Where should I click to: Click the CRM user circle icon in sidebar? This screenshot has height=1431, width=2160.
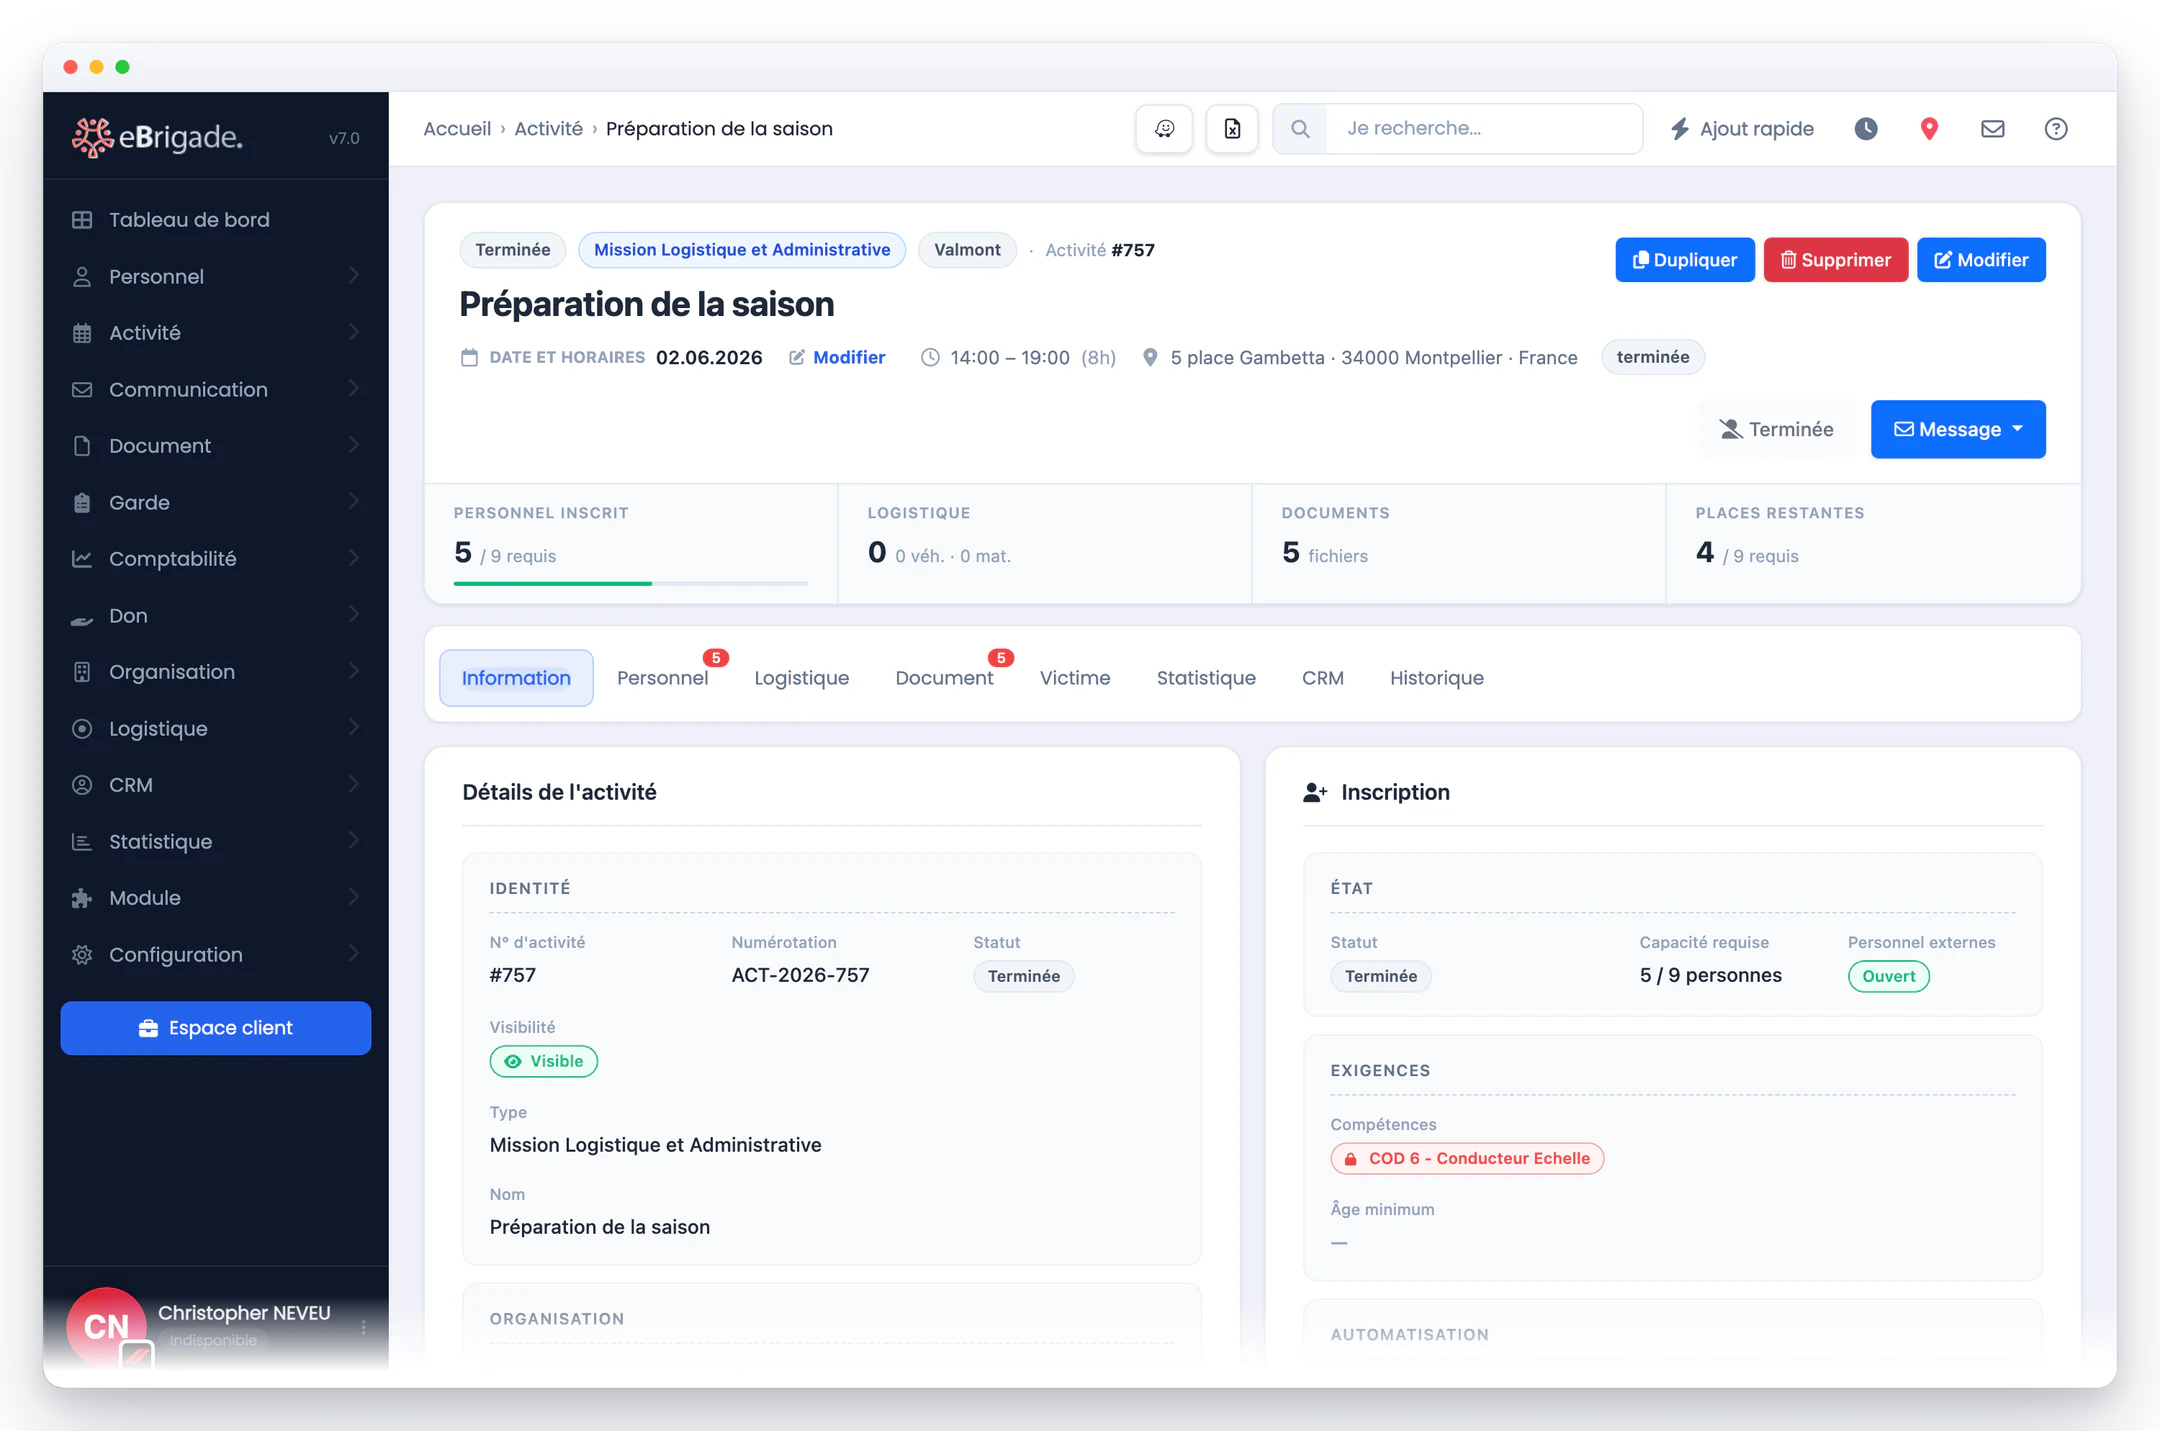pyautogui.click(x=82, y=785)
